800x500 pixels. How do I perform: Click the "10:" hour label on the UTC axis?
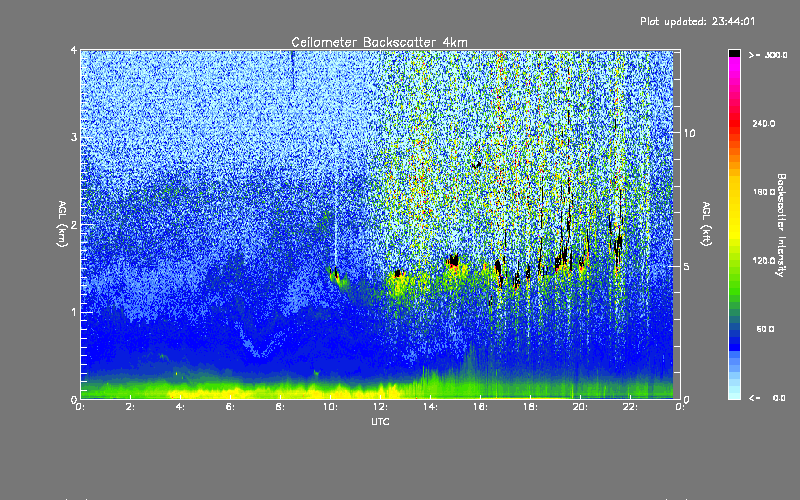[330, 407]
